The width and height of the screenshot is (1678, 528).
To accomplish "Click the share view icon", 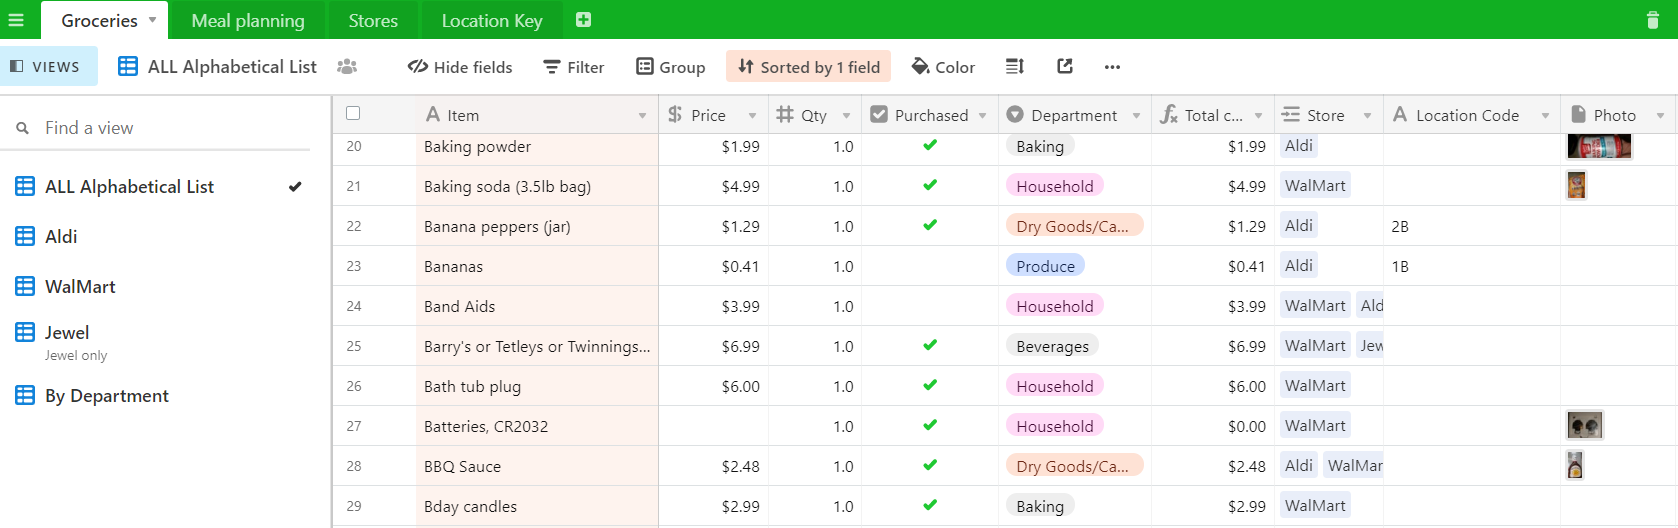I will point(1065,67).
